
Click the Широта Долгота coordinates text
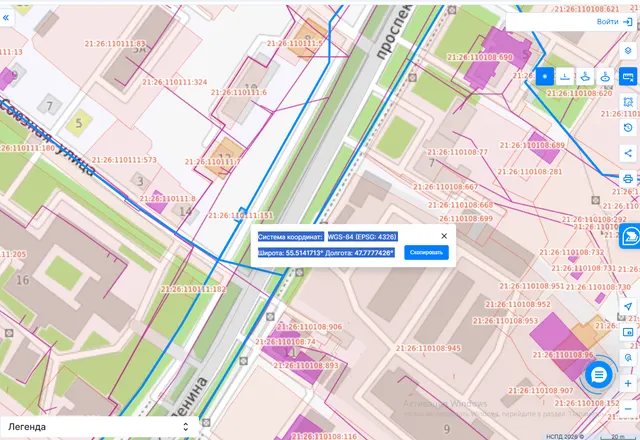(326, 253)
